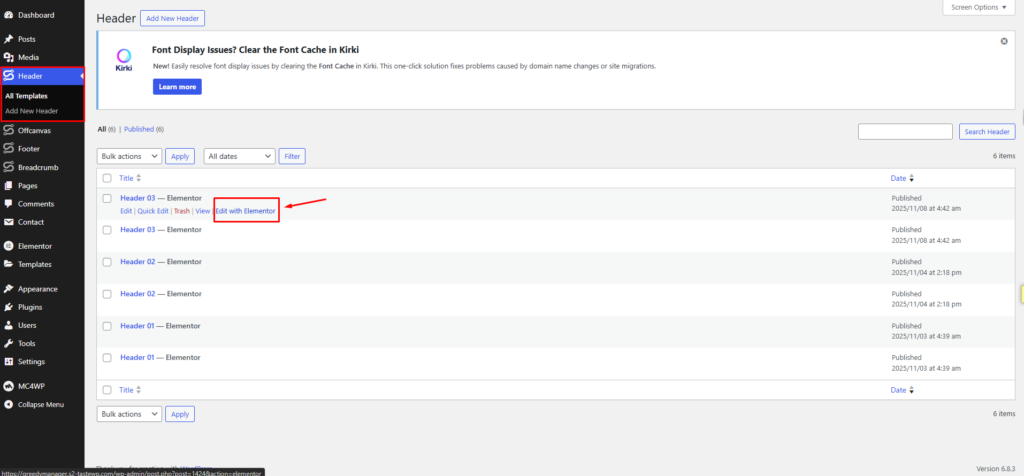This screenshot has width=1024, height=476.
Task: Select the checkbox for the first Header 01 row
Action: point(107,326)
